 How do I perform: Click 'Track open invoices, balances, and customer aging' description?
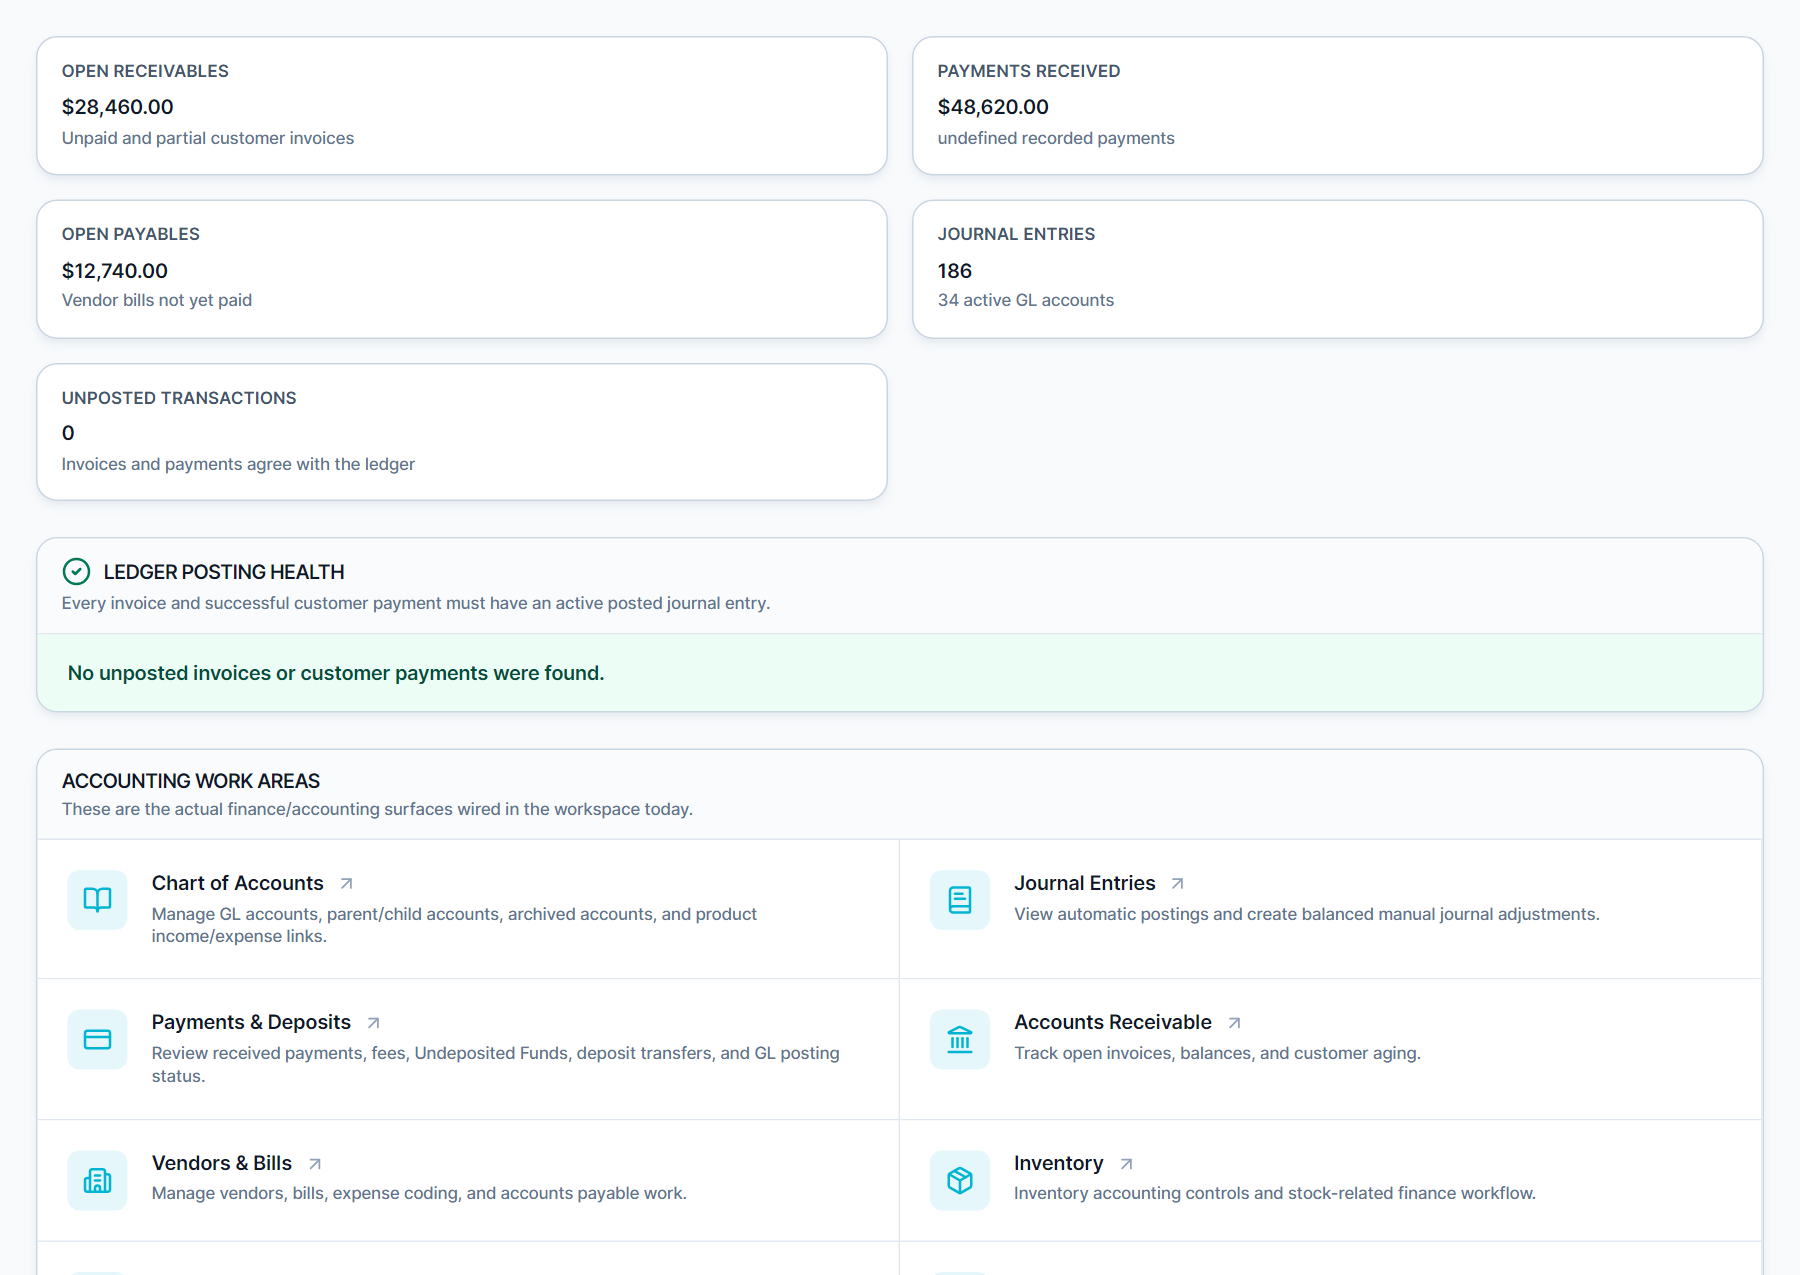pyautogui.click(x=1217, y=1053)
